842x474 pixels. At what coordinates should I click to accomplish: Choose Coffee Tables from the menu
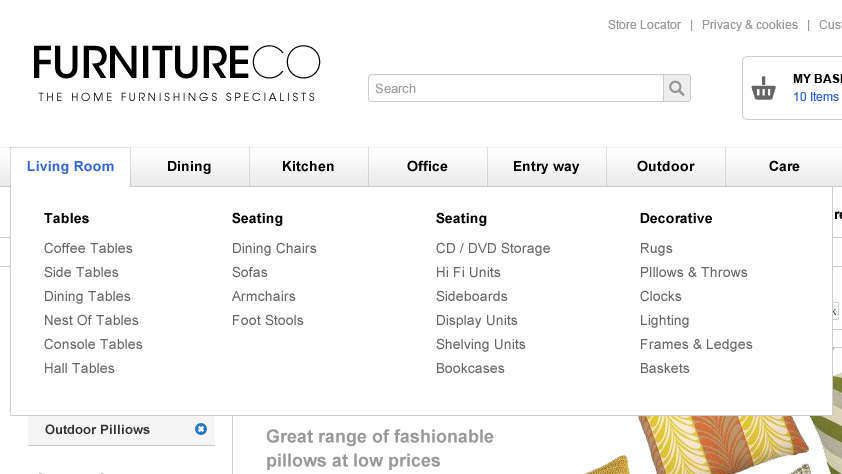[x=88, y=248]
